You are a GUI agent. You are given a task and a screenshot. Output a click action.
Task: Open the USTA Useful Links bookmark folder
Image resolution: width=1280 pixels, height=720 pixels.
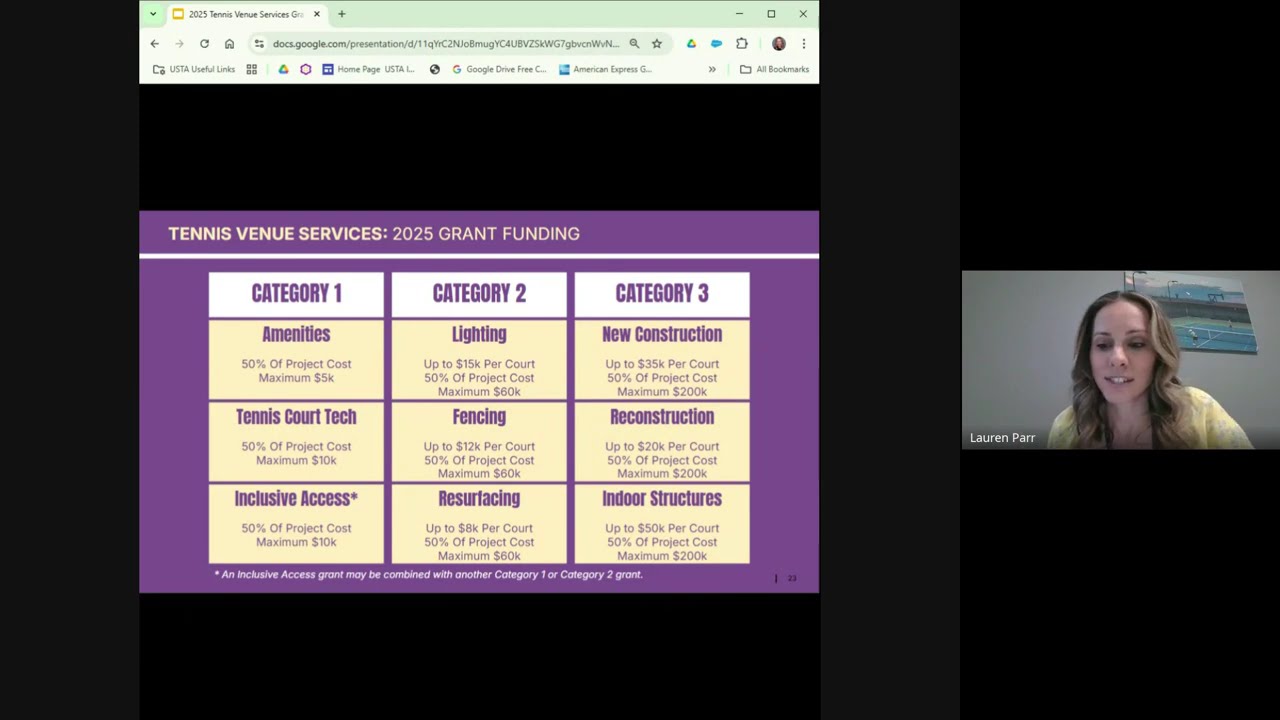tap(194, 69)
